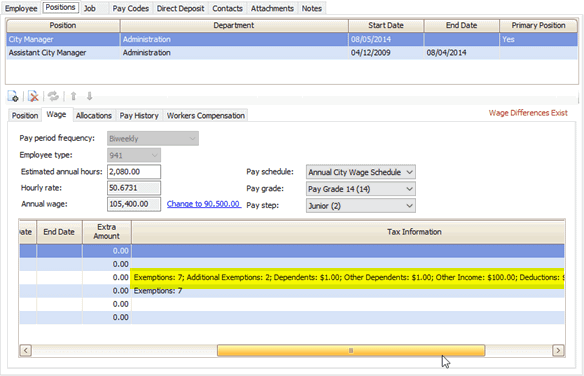Sort by the Position column header
This screenshot has width=584, height=376.
(63, 25)
